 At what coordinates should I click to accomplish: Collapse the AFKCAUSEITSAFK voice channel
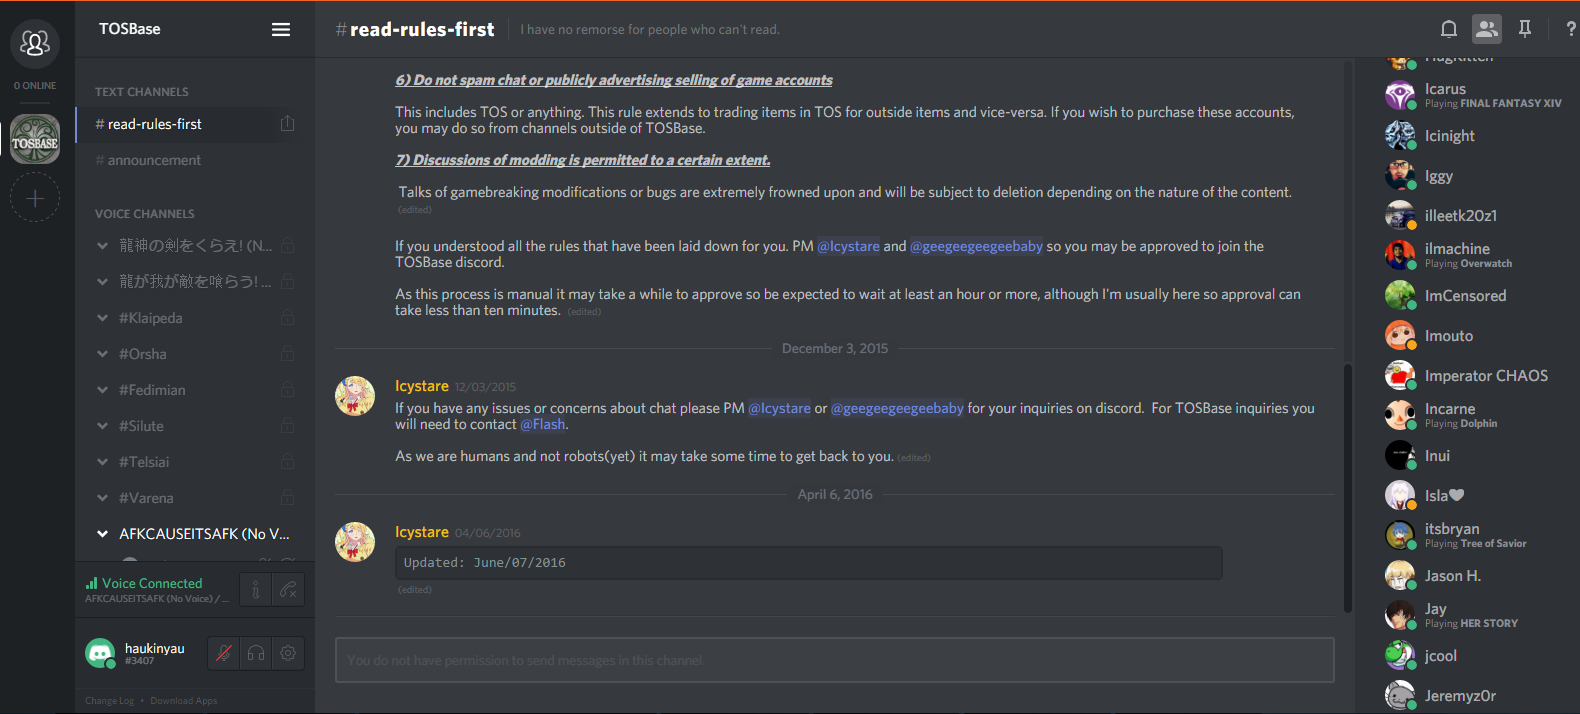[x=102, y=534]
